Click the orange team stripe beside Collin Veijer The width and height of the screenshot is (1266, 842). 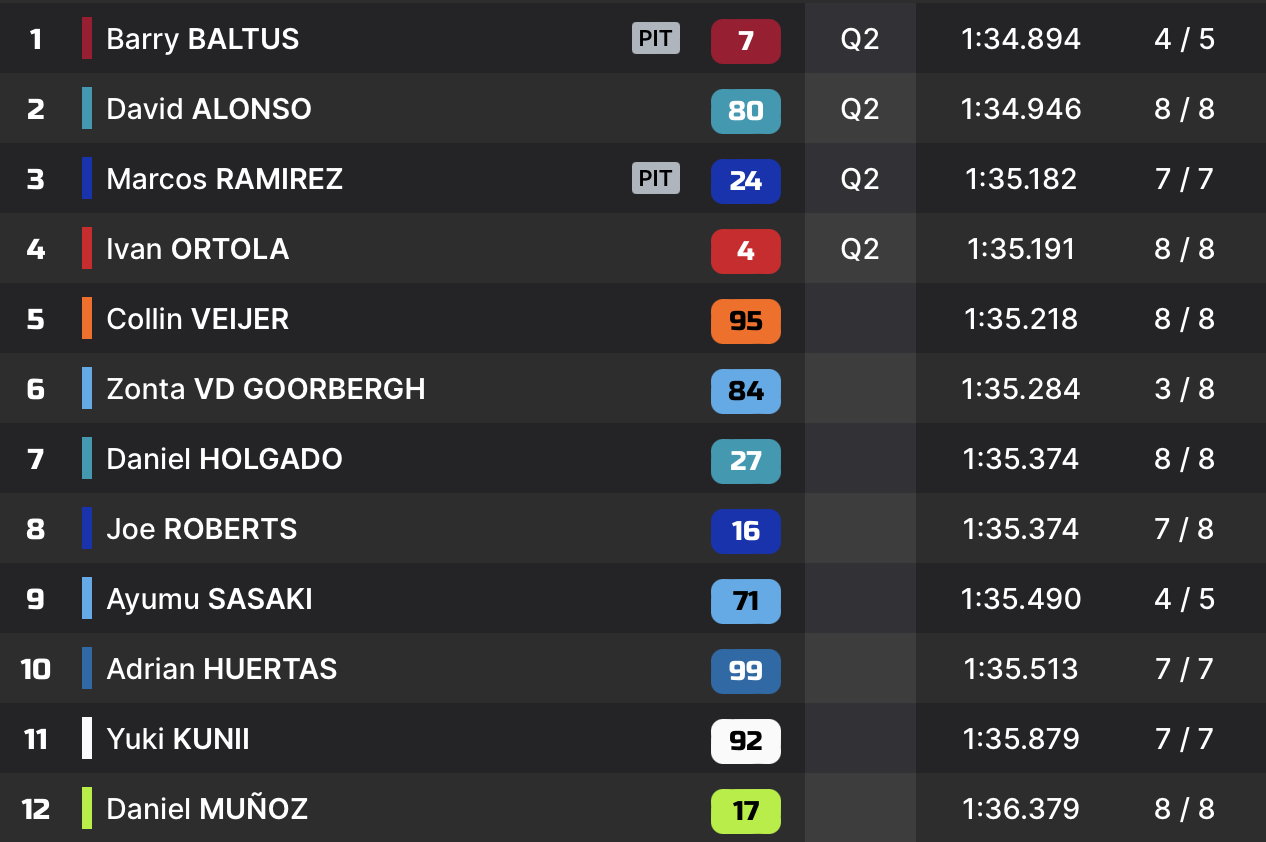(x=87, y=319)
